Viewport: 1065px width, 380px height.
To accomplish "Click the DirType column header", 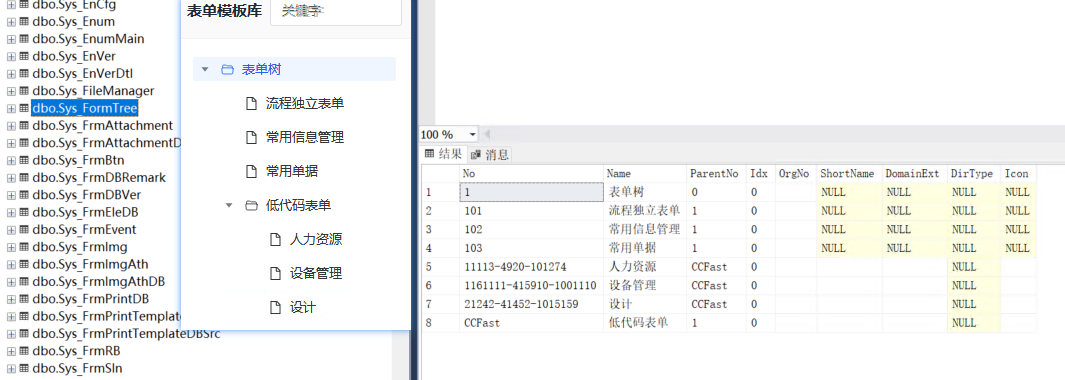I will tap(973, 173).
